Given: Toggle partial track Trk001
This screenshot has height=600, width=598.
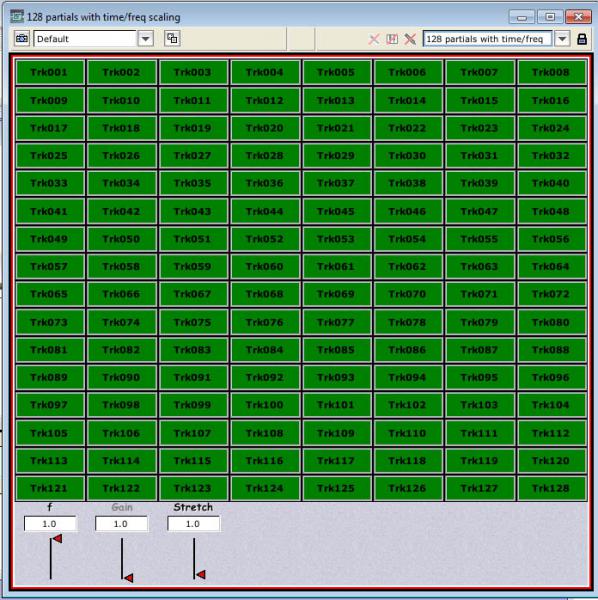Looking at the screenshot, I should [49, 72].
